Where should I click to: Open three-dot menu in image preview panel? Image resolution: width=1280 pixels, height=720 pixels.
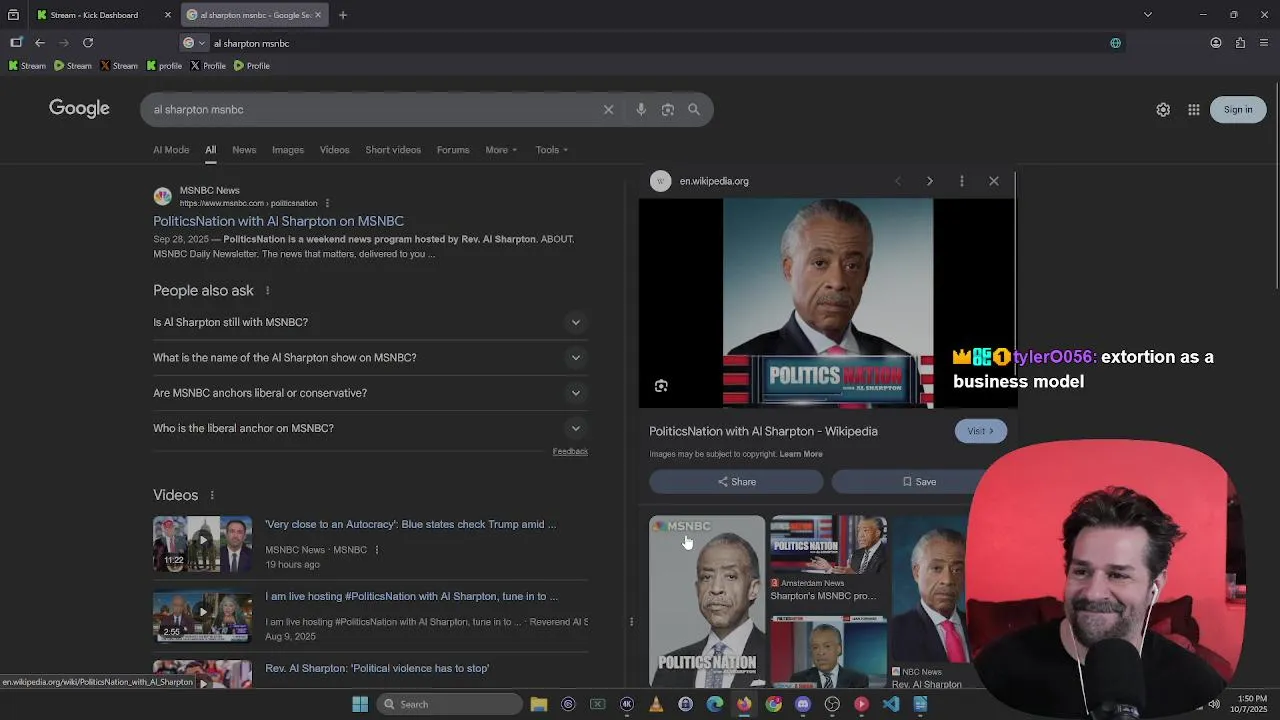962,181
